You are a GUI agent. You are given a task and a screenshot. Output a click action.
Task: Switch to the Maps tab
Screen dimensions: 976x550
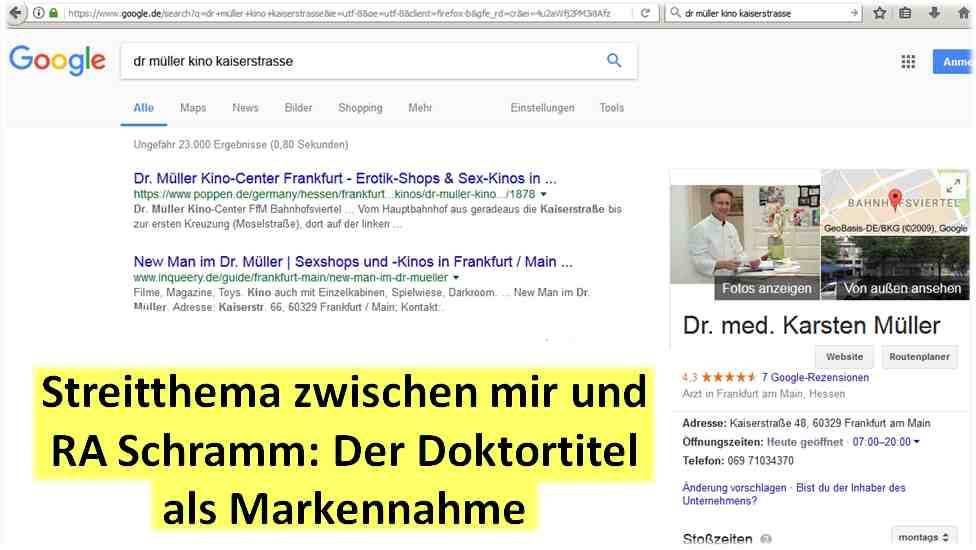tap(193, 108)
